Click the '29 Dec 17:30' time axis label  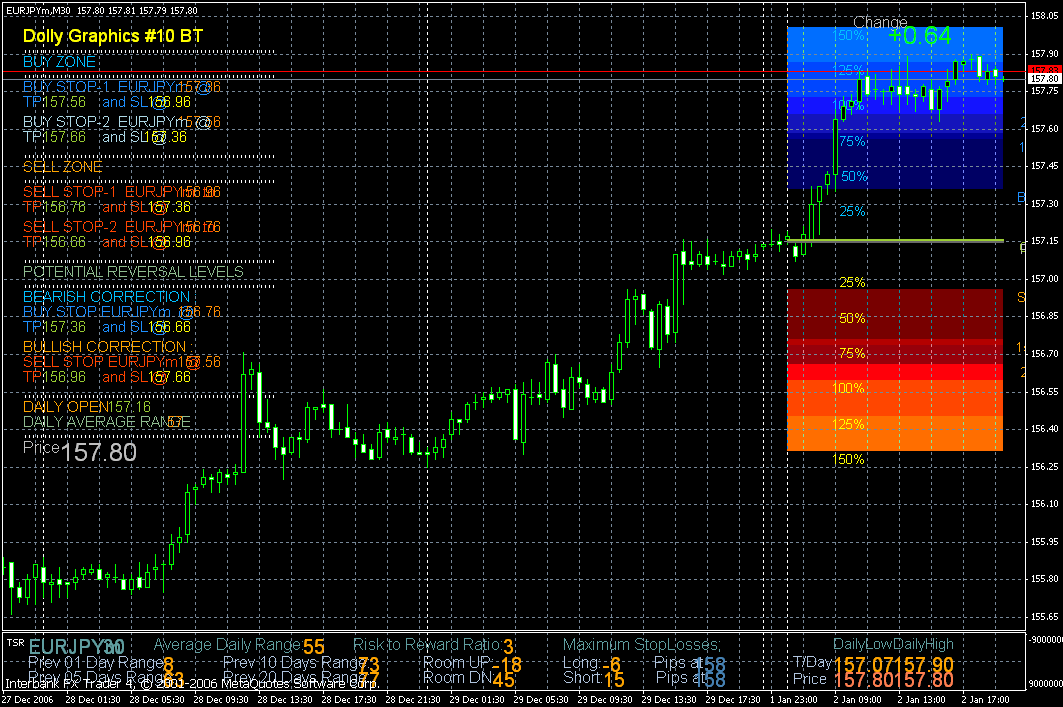click(733, 700)
